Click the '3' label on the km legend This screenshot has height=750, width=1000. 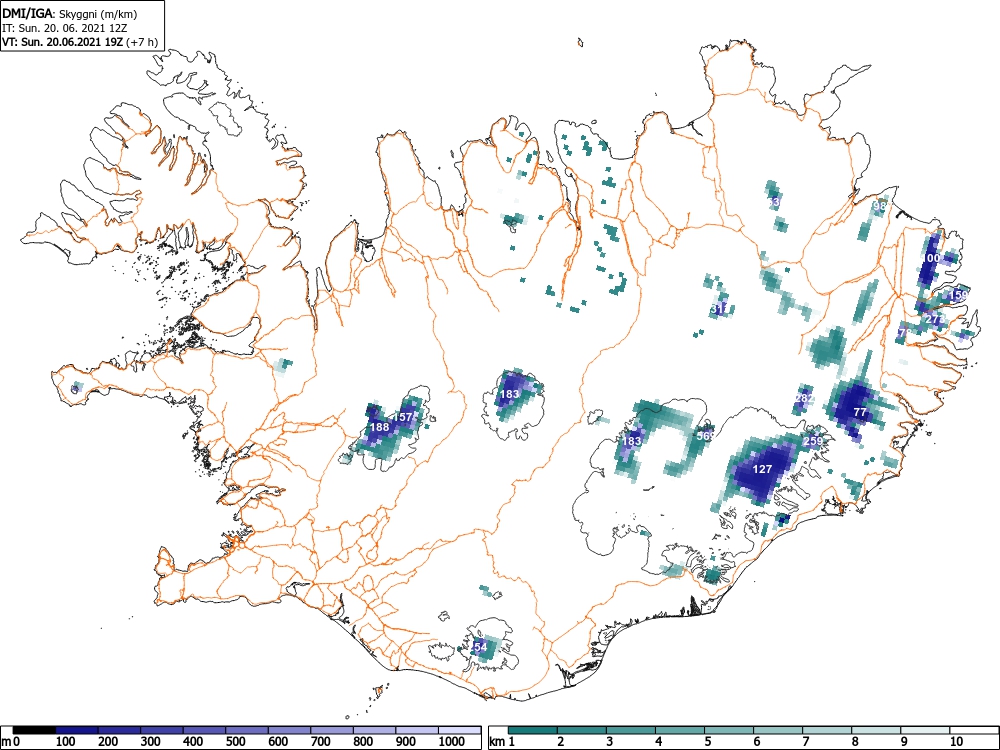click(x=610, y=742)
